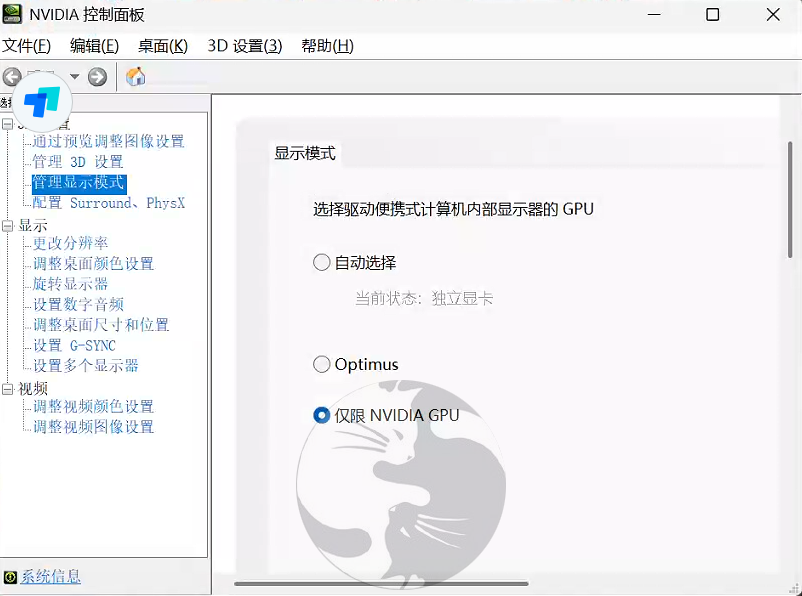Open 通过预览调整图像设置 in the tree
This screenshot has width=802, height=596.
pyautogui.click(x=108, y=141)
